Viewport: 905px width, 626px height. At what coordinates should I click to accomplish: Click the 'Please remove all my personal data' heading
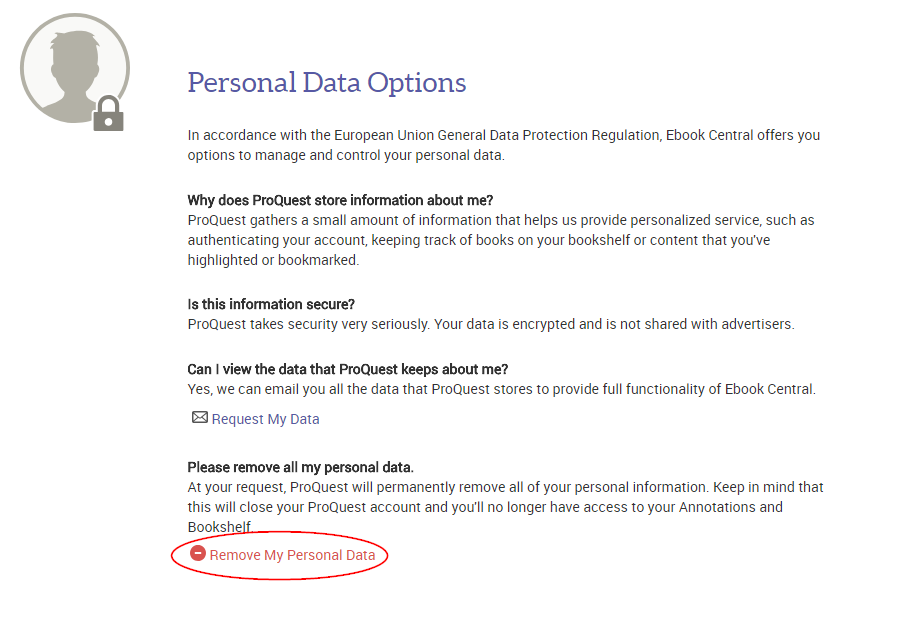[300, 467]
